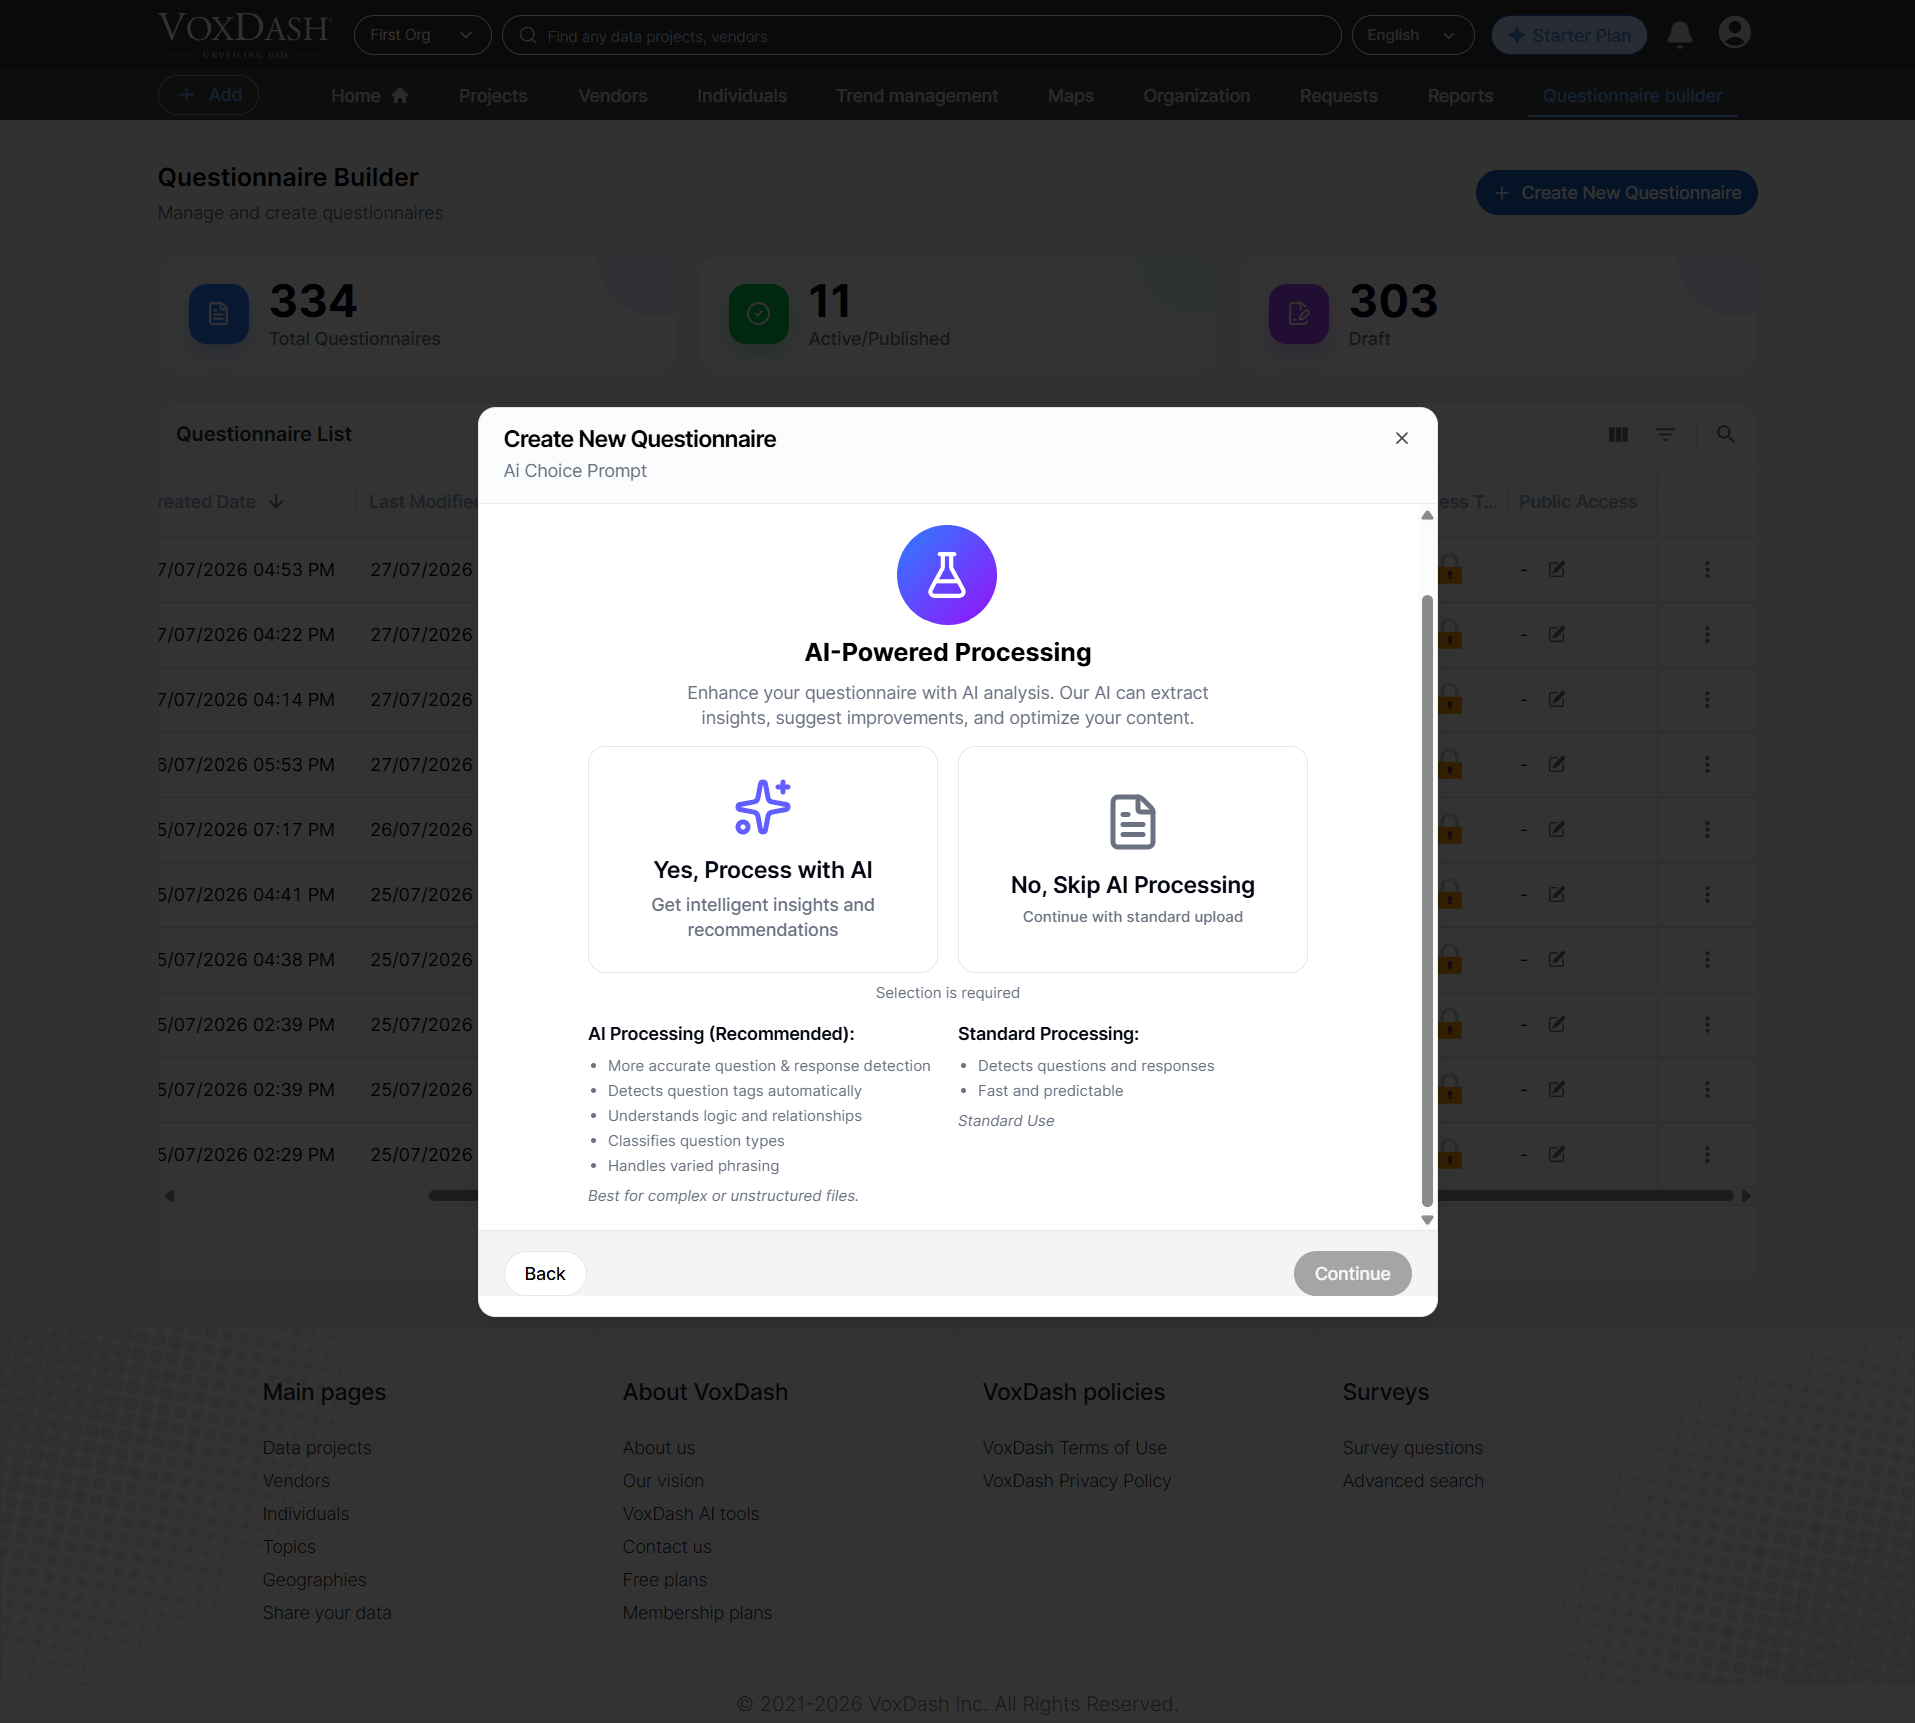Open the Requests tab

pos(1339,96)
